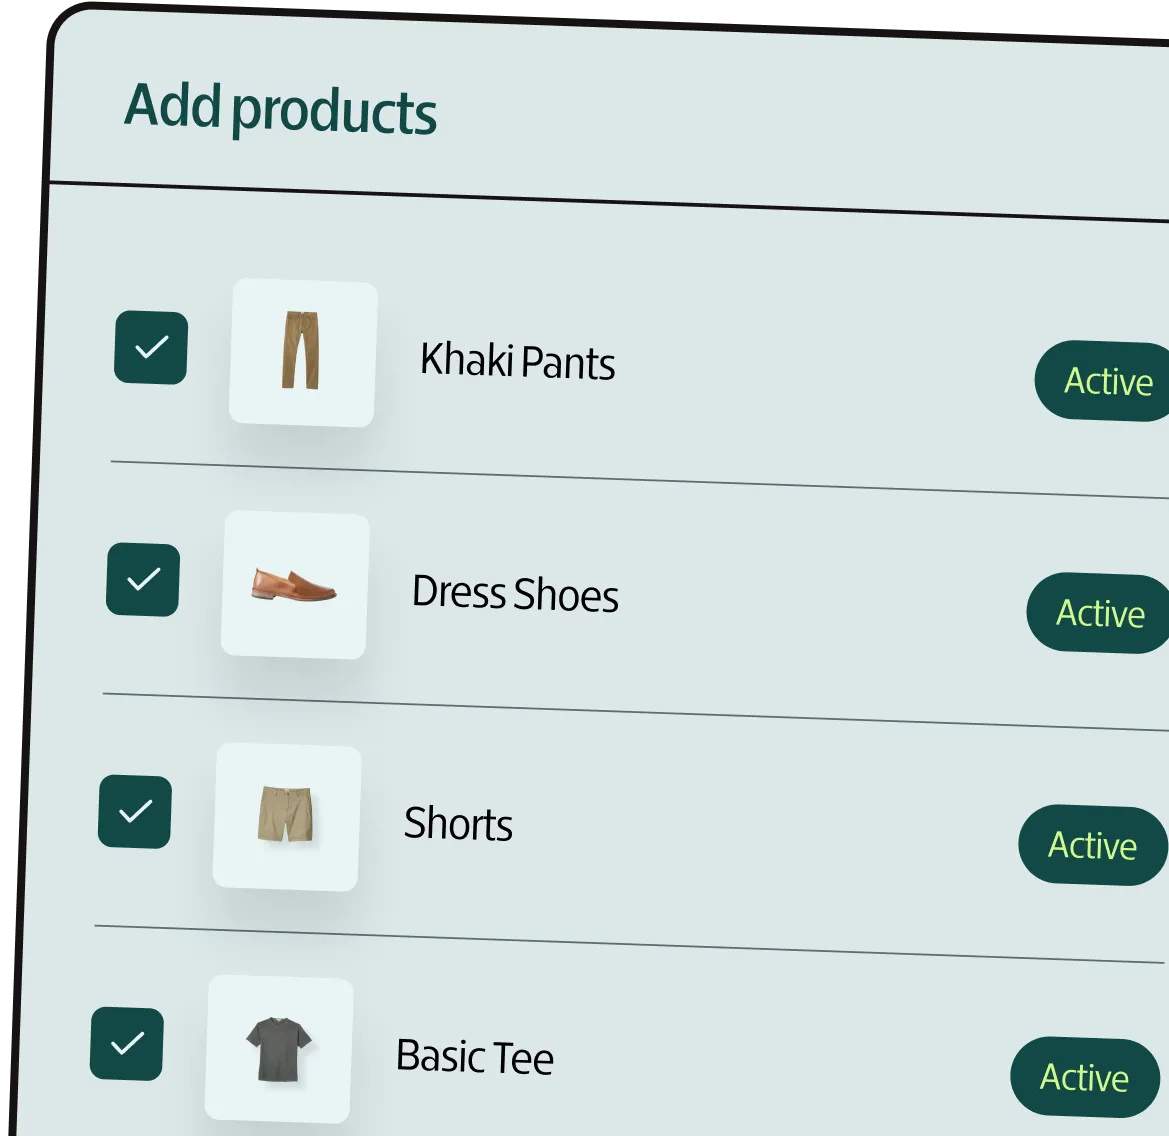
Task: Click the Active badge next to Basic Tee
Action: click(1084, 1078)
